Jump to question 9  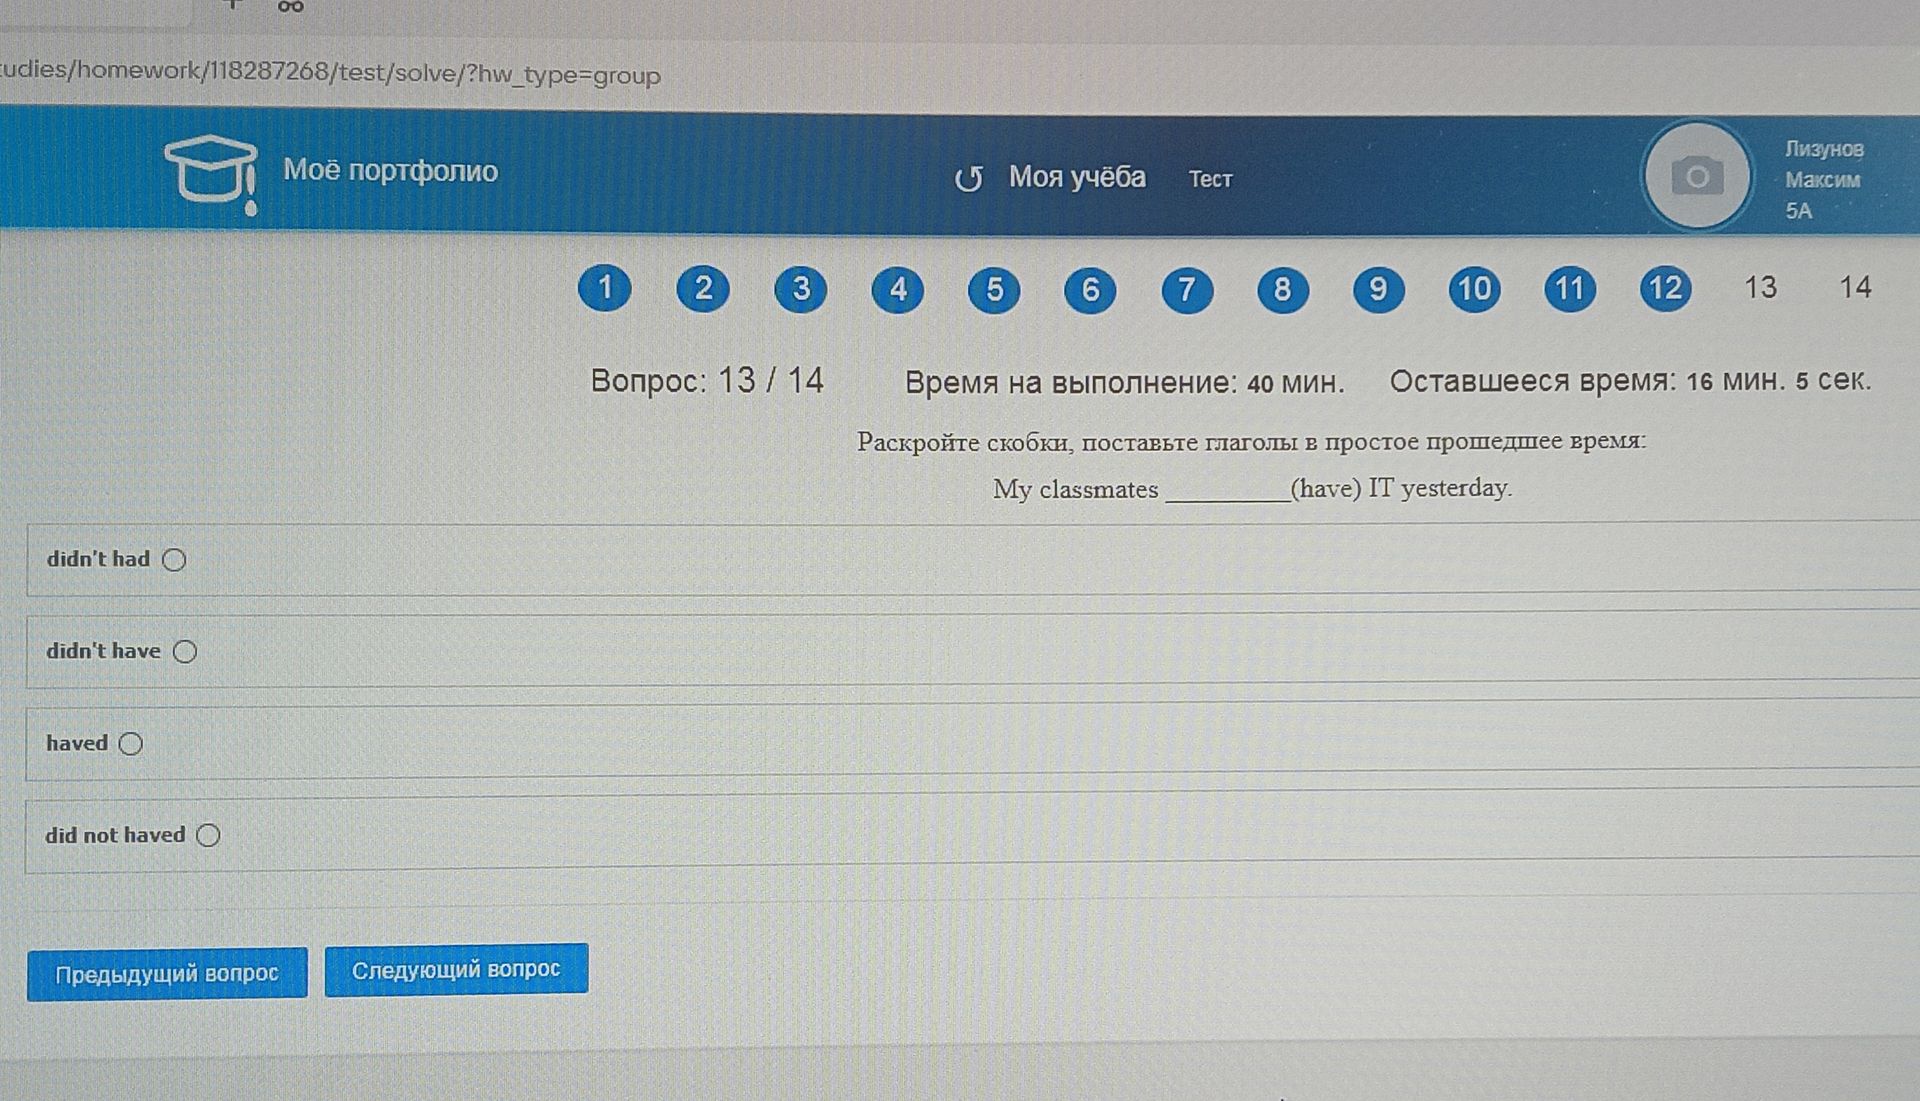[1379, 289]
